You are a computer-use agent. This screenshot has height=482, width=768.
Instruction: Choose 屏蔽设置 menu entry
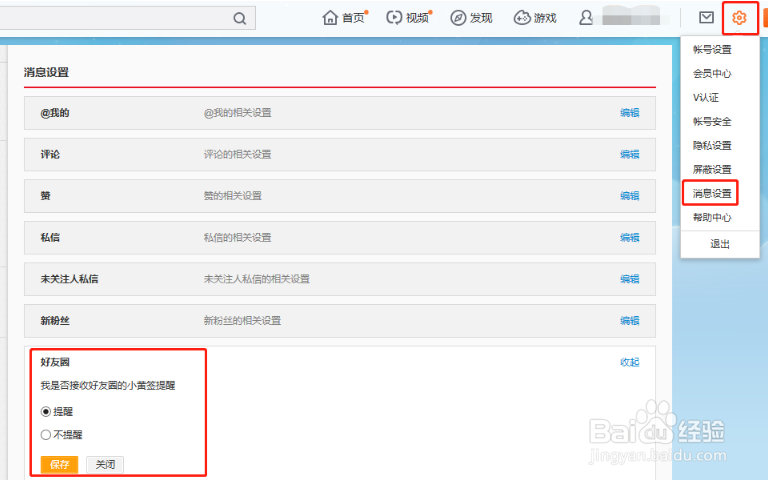pyautogui.click(x=712, y=169)
